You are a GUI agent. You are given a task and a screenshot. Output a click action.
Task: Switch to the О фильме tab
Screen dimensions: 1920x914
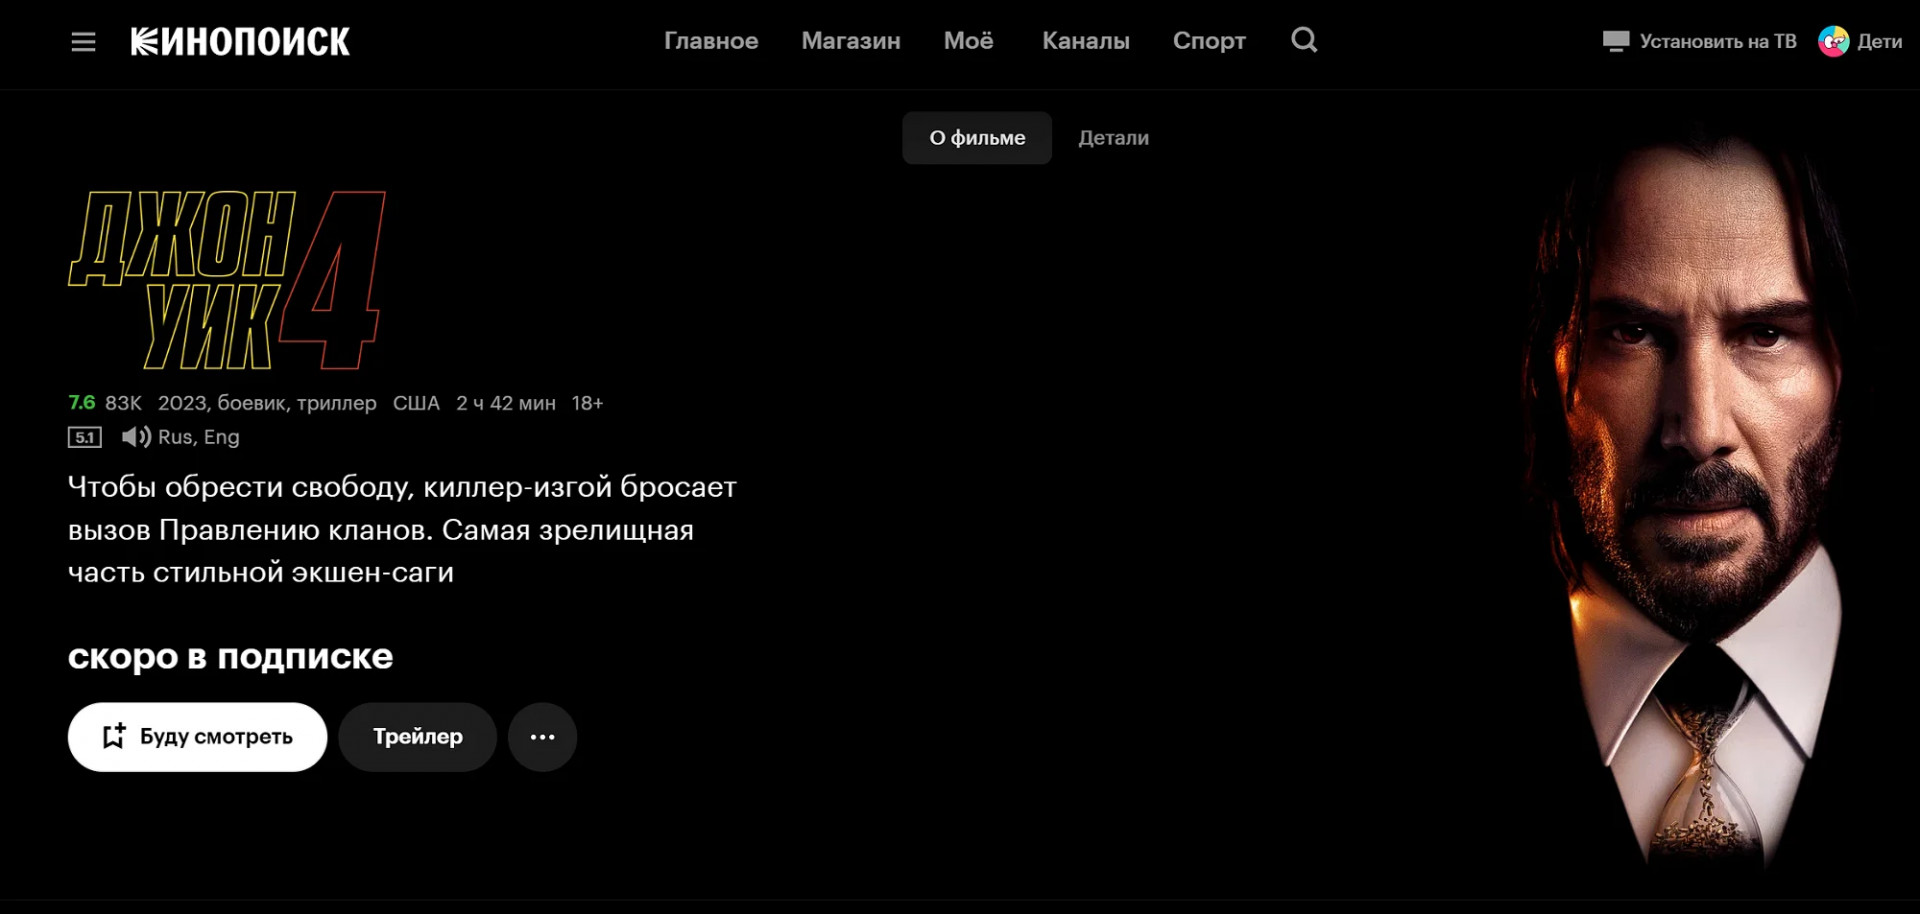tap(977, 138)
